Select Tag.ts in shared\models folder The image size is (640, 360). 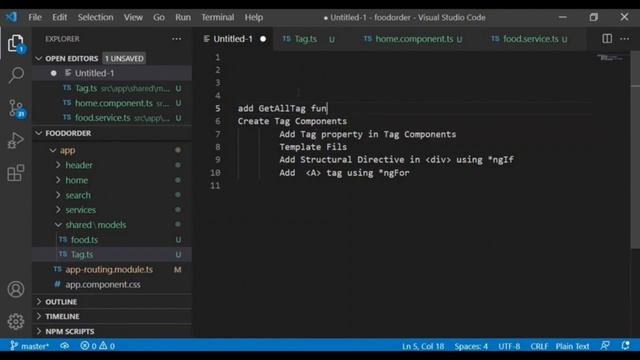pyautogui.click(x=112, y=254)
